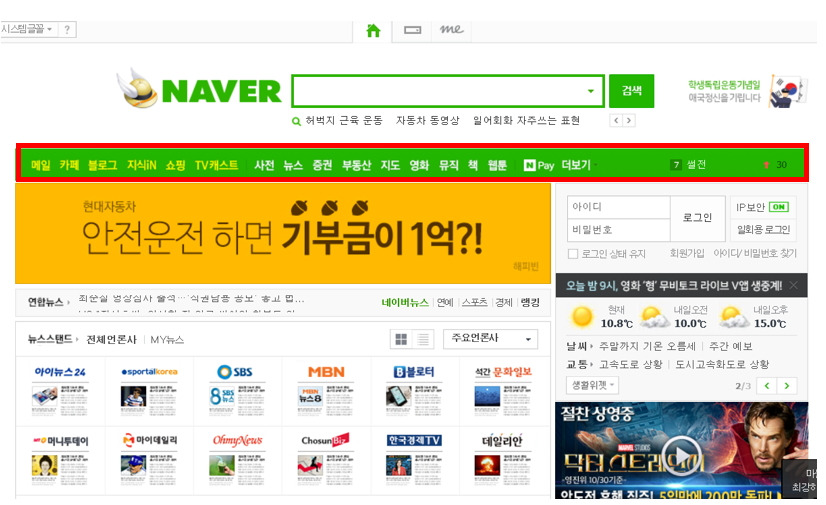Open the ChosunBiz logo
This screenshot has width=826, height=505.
(x=325, y=440)
